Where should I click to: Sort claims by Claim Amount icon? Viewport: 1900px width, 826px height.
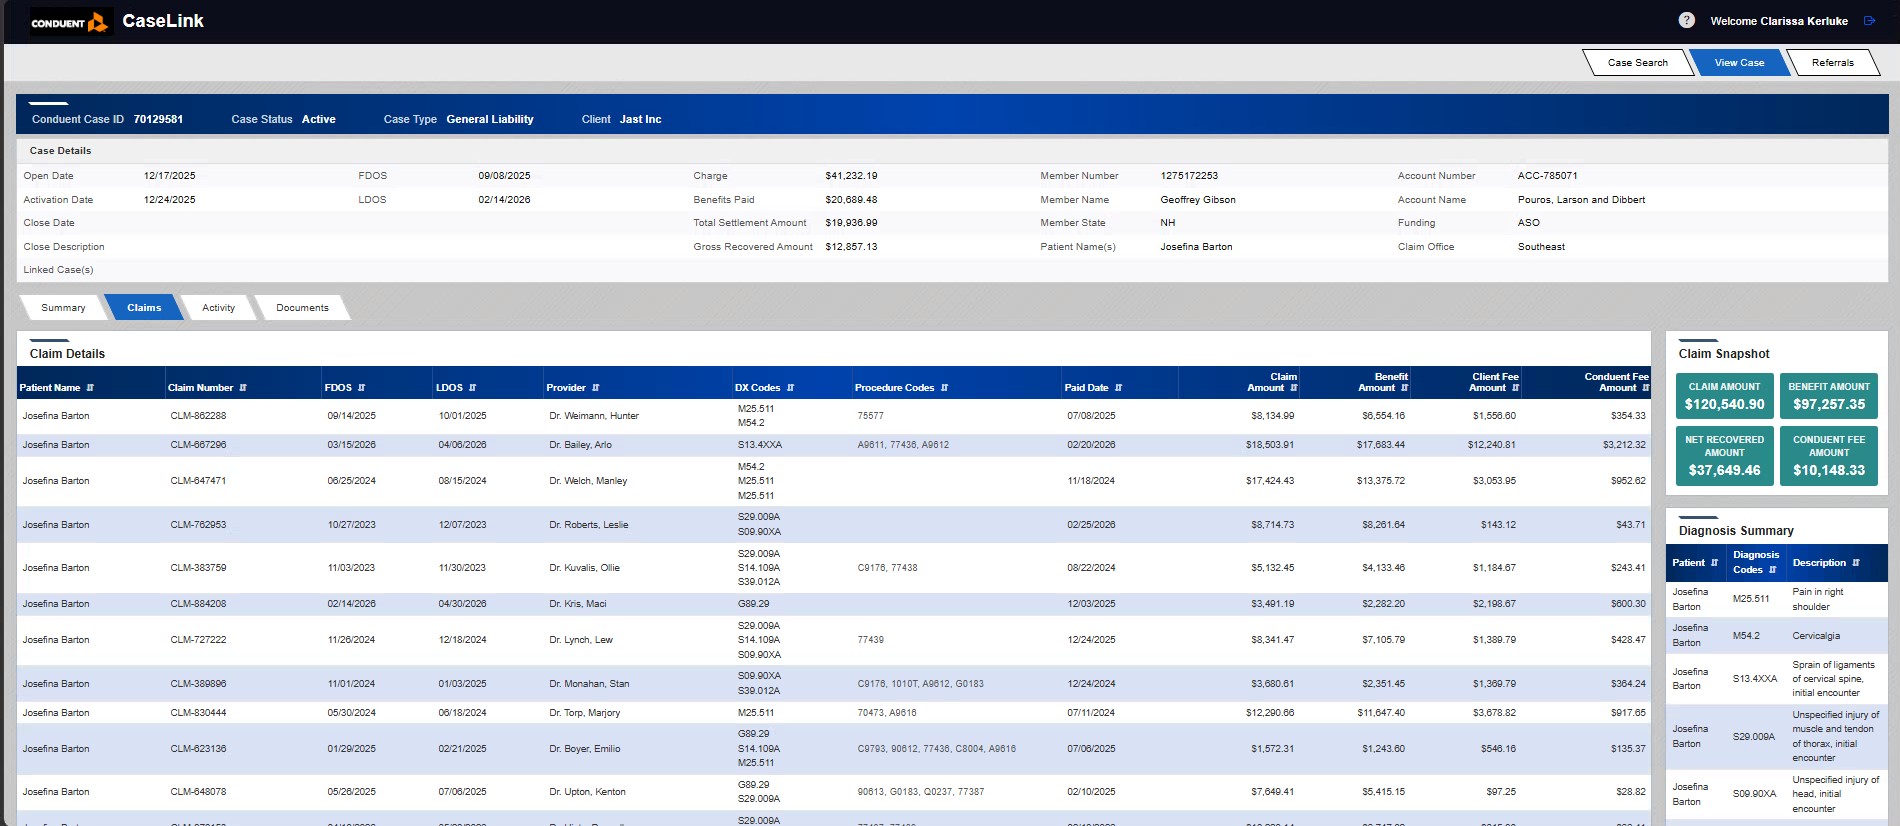(1294, 388)
